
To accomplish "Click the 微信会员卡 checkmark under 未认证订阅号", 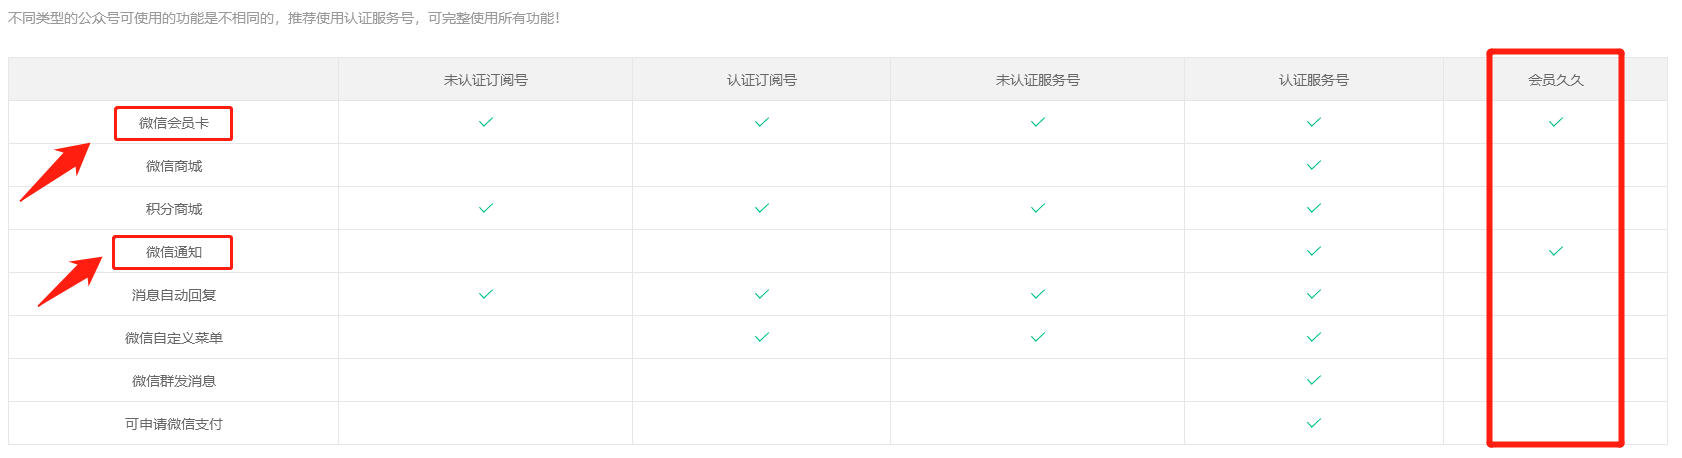I will pos(485,122).
